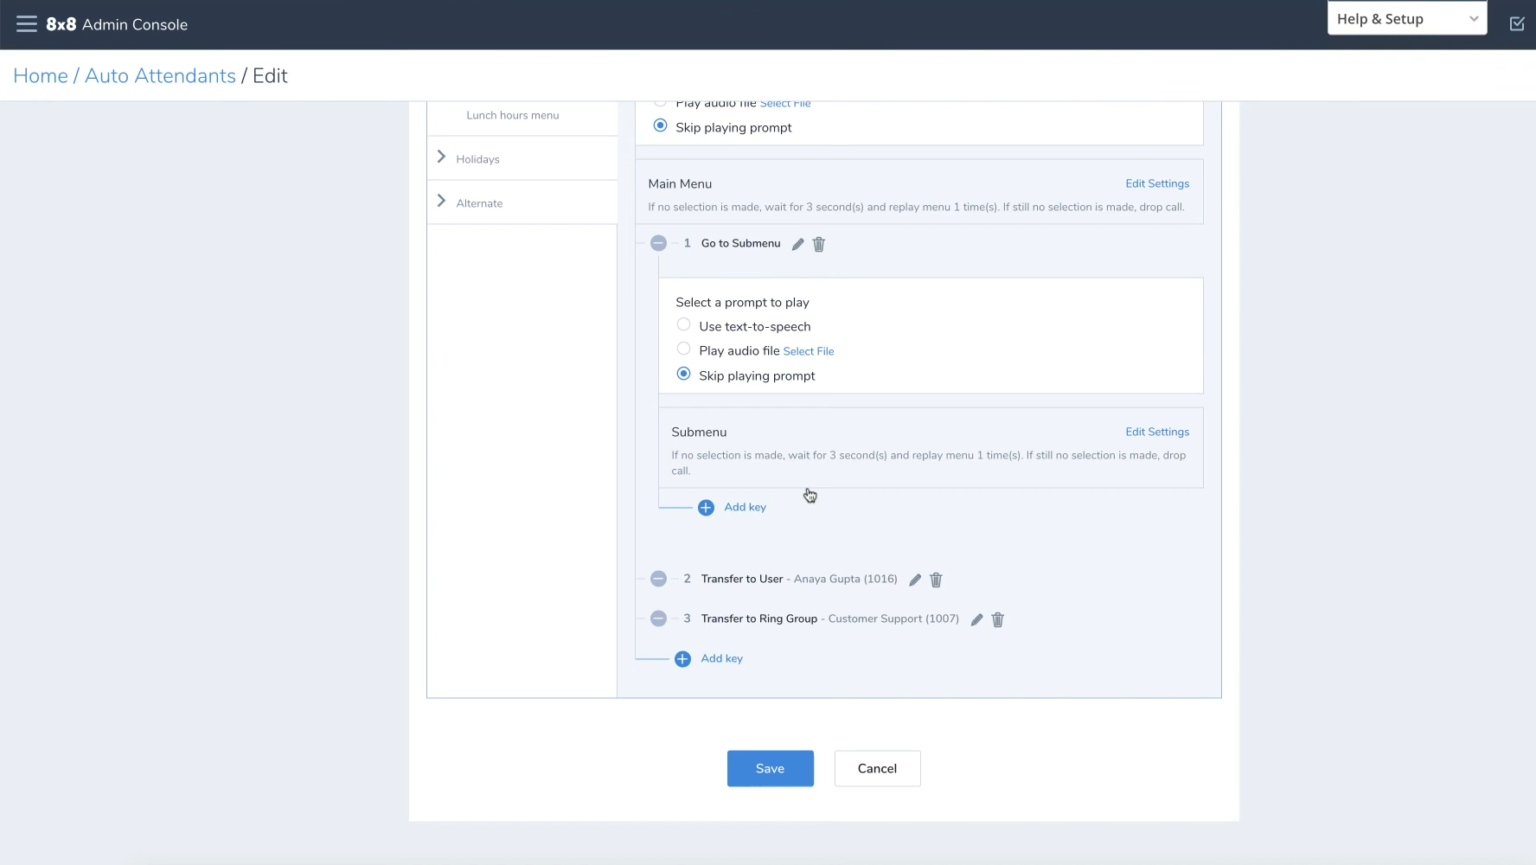
Task: Click the checklist icon in top-right corner
Action: pyautogui.click(x=1516, y=24)
